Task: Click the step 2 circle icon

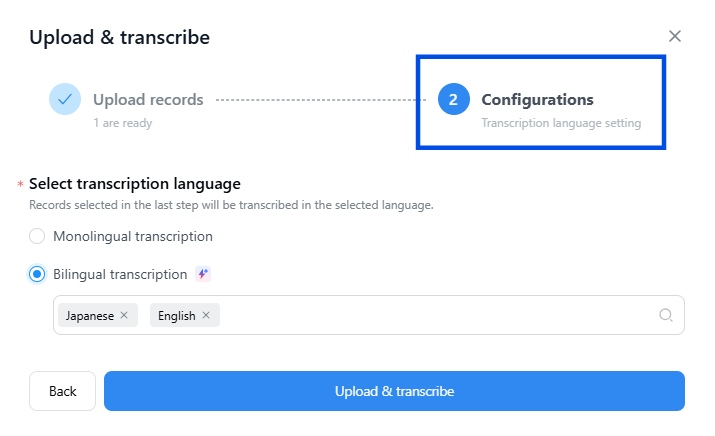Action: click(453, 99)
